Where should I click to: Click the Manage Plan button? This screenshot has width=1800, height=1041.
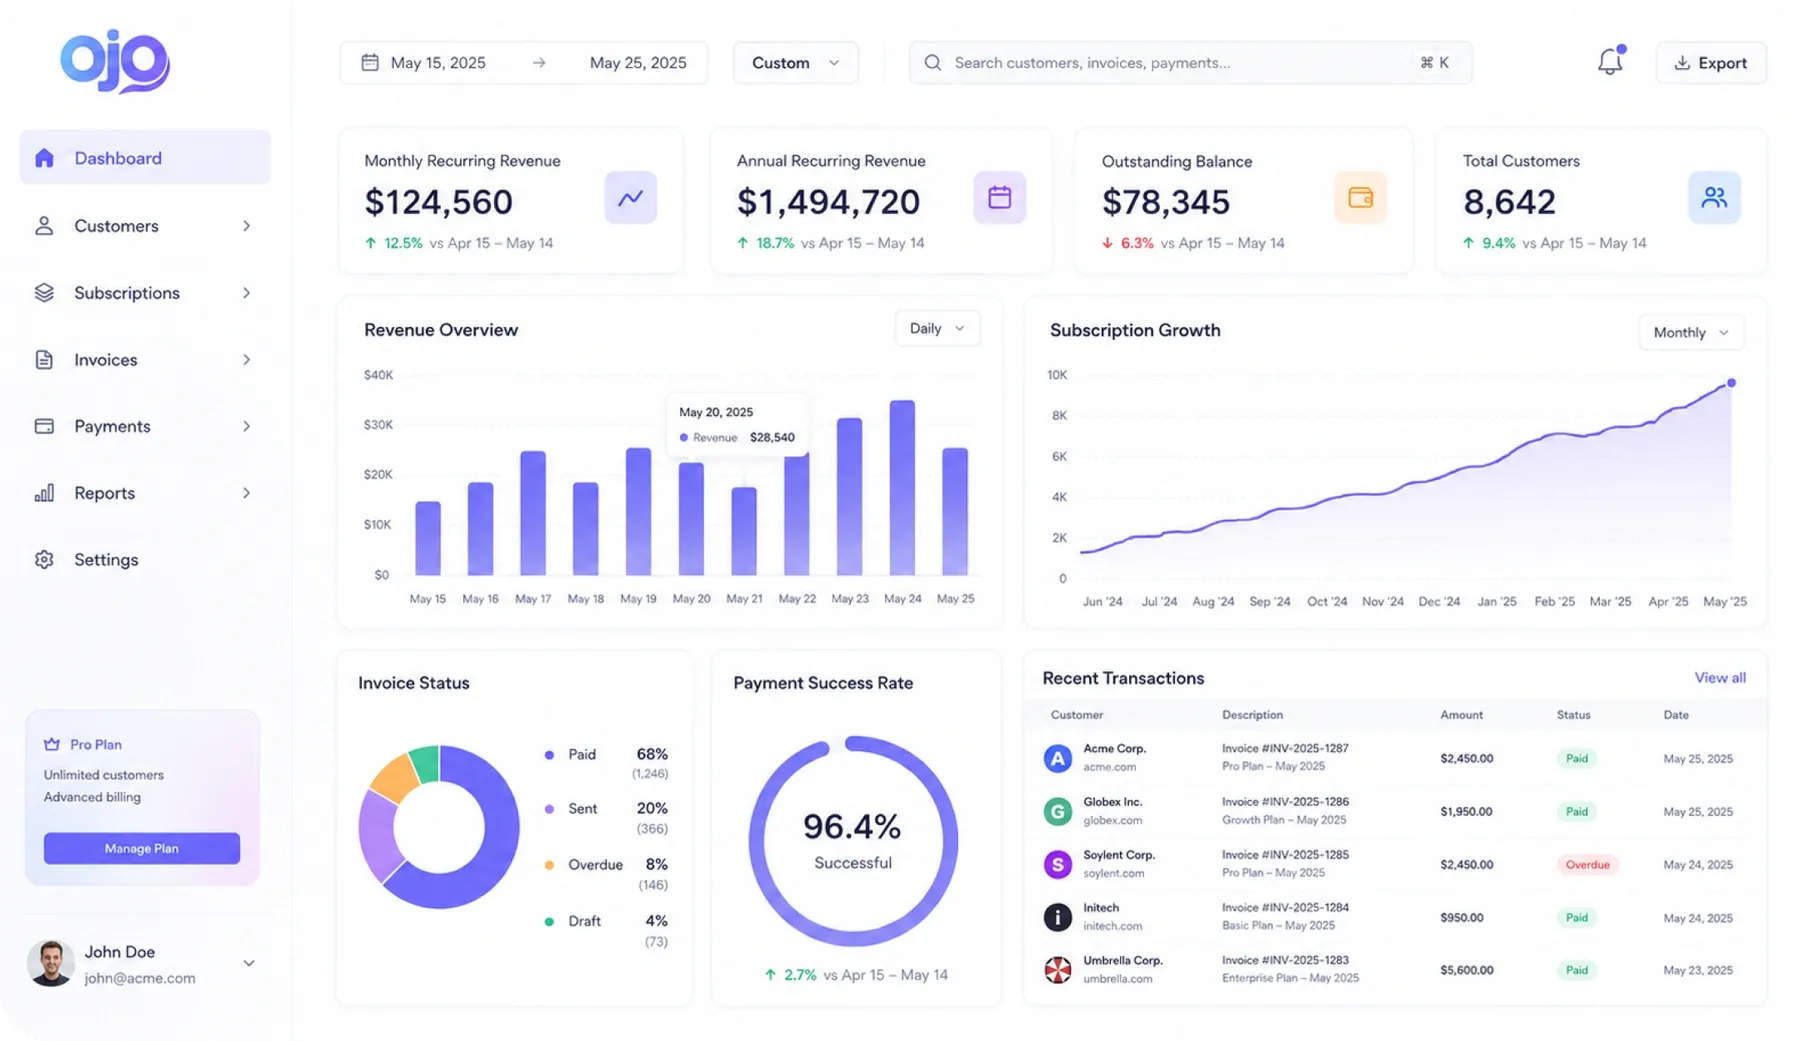pyautogui.click(x=142, y=848)
